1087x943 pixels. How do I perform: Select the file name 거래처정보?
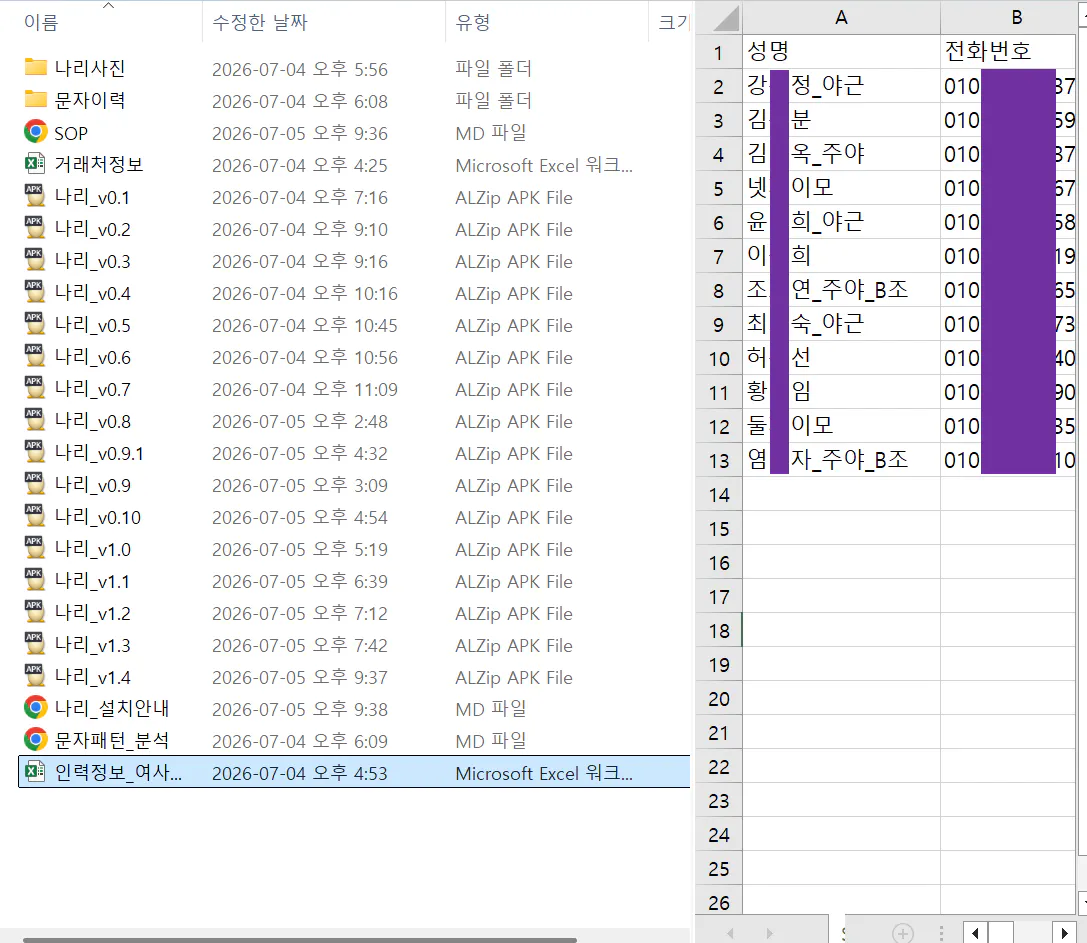pos(99,164)
